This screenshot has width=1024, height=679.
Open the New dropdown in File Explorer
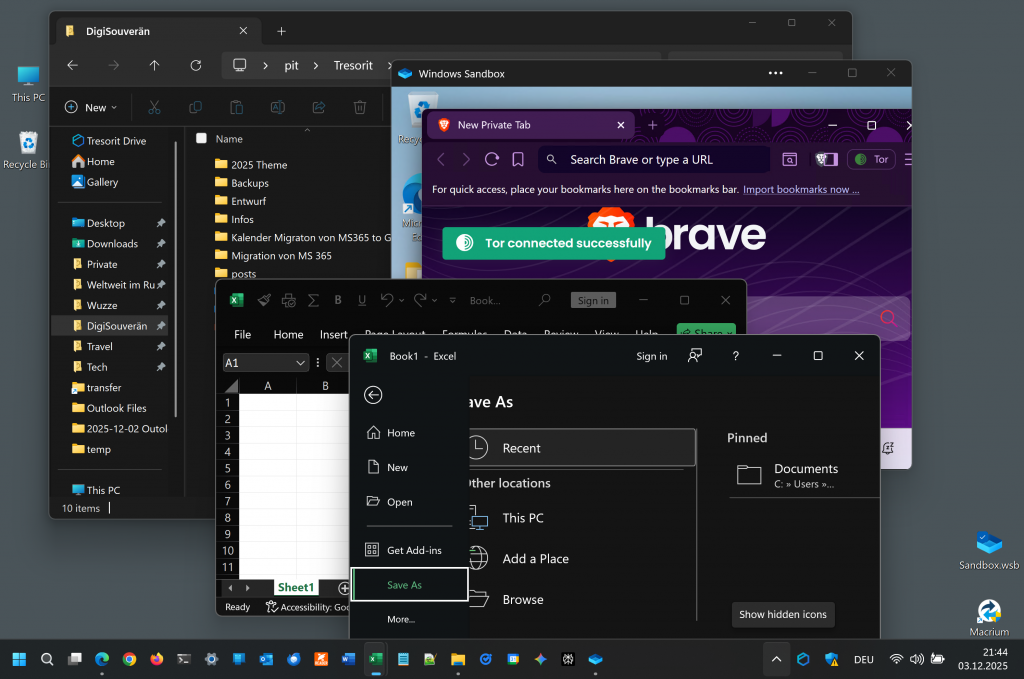(90, 107)
